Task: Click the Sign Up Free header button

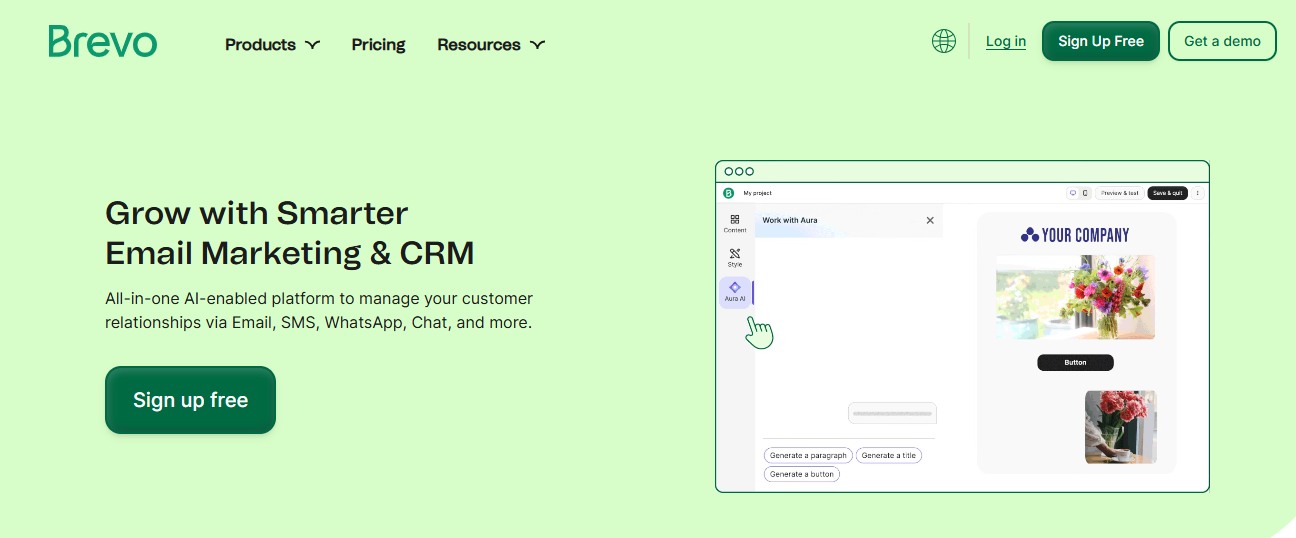Action: [1101, 41]
